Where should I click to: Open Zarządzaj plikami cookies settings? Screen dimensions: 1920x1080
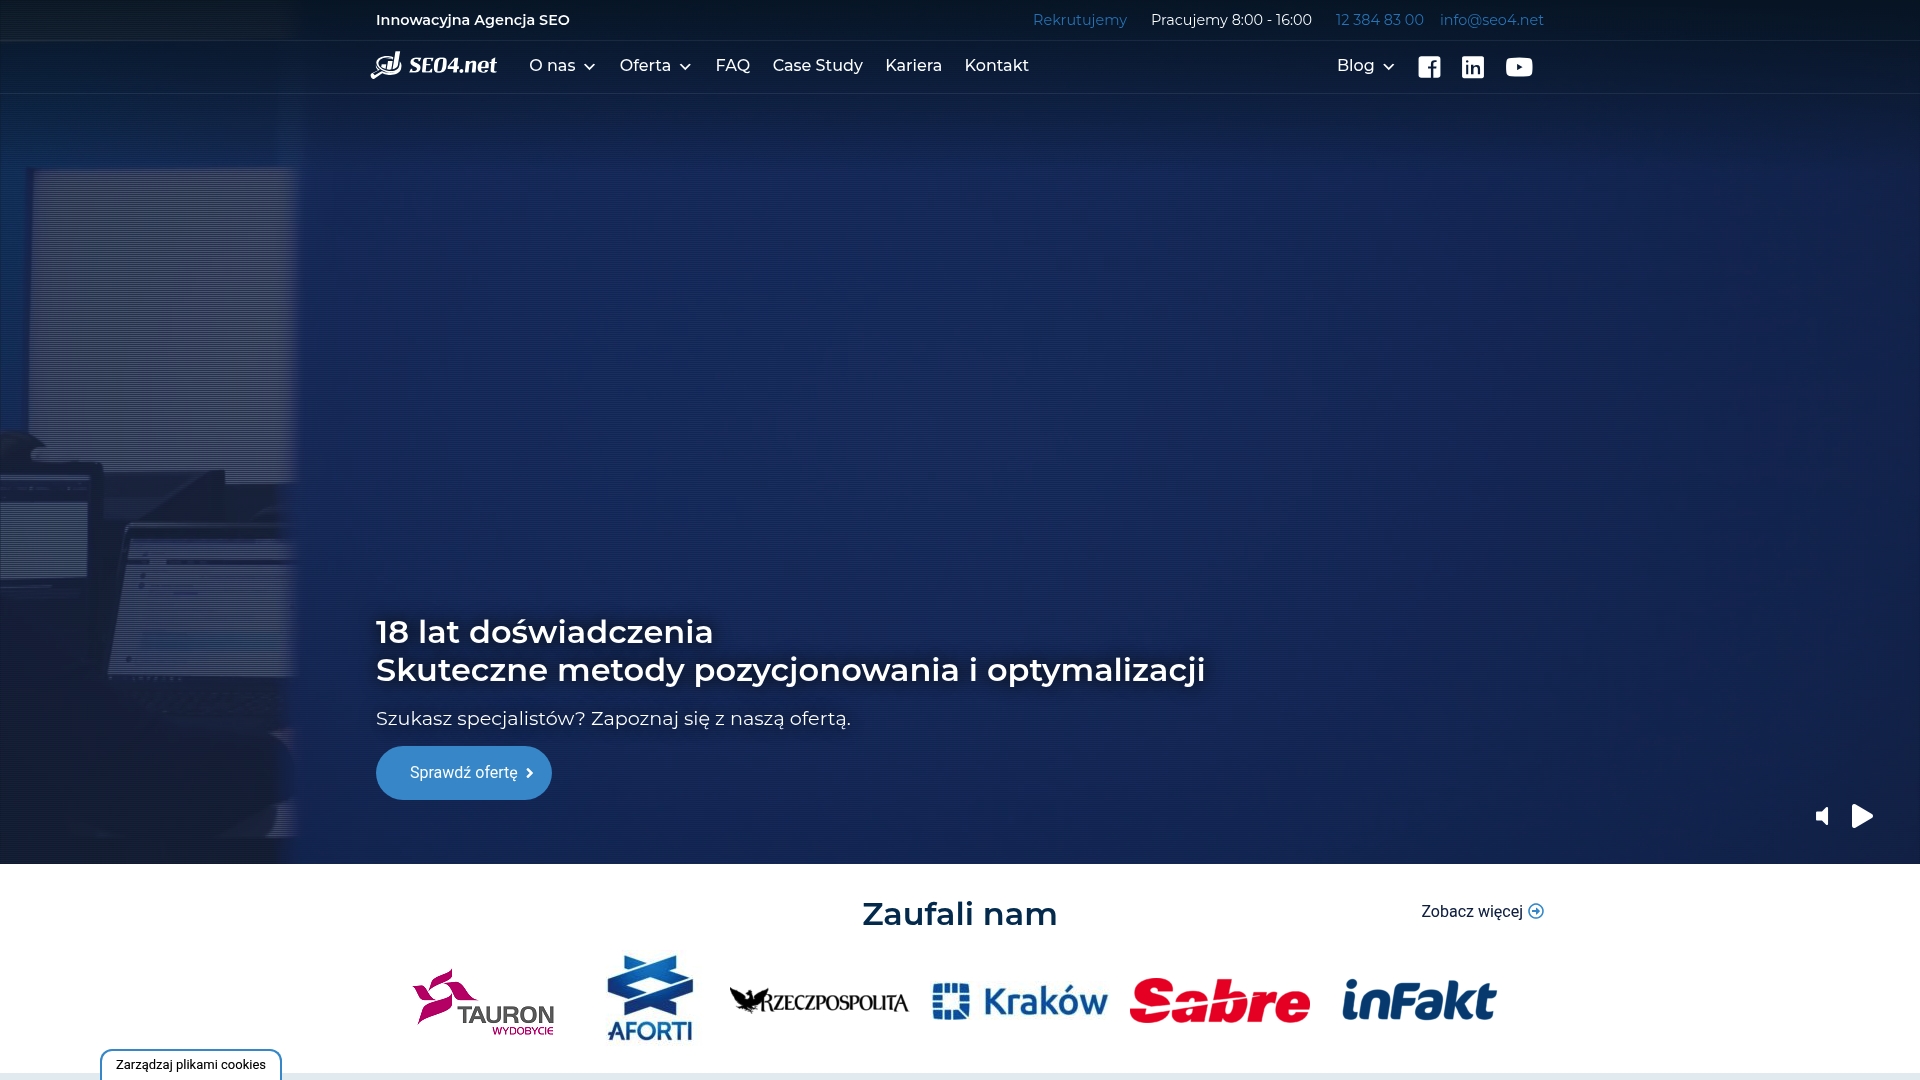[191, 1064]
